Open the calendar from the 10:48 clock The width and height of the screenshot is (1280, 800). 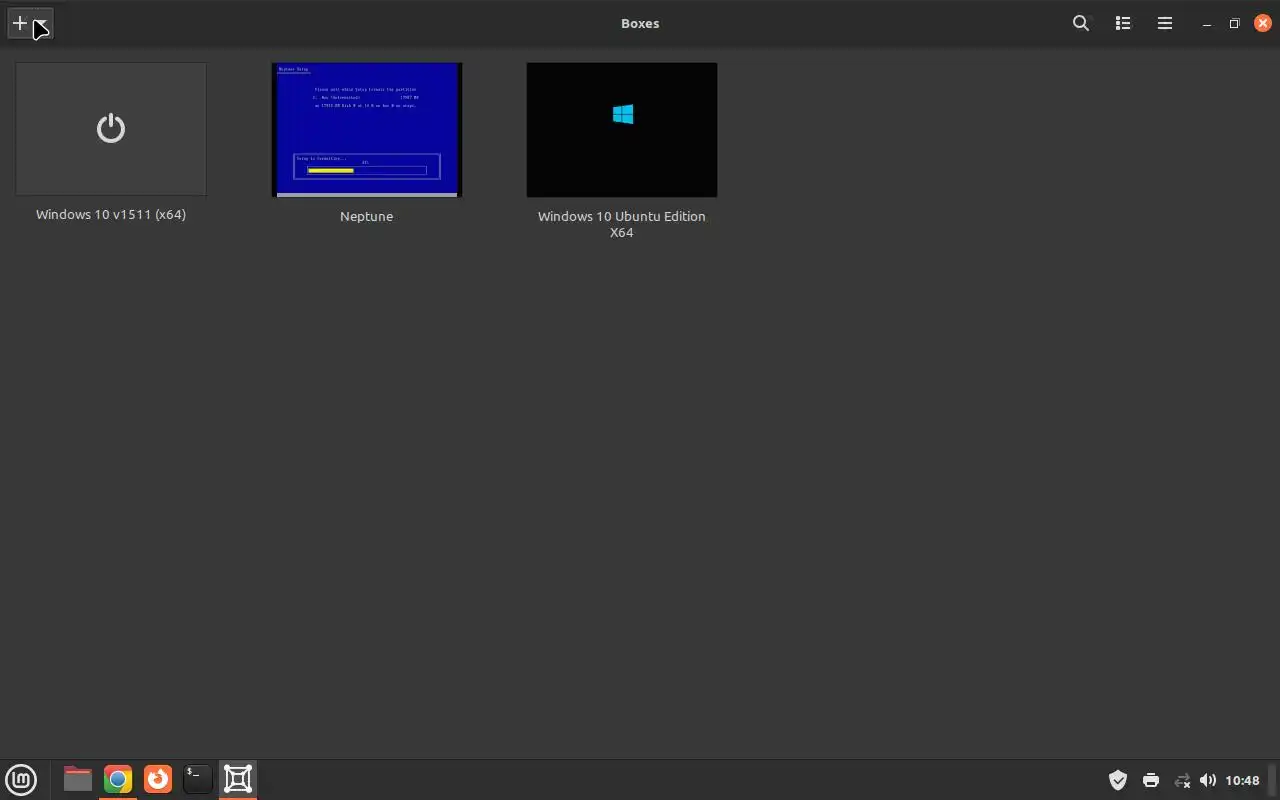(x=1243, y=780)
